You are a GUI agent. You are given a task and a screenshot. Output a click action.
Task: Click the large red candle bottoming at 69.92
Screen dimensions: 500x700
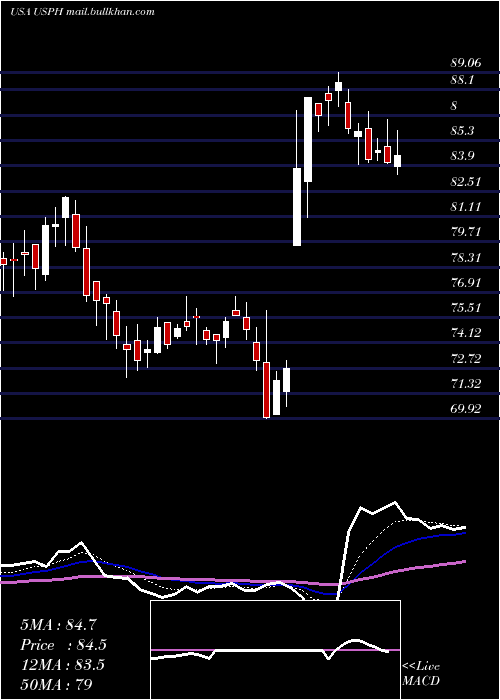(x=267, y=389)
